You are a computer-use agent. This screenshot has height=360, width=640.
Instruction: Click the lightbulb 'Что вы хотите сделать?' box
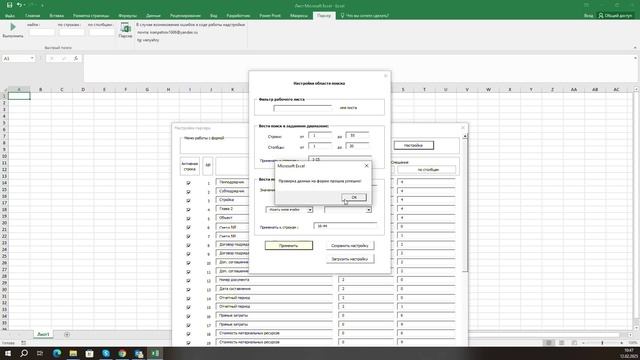coord(364,16)
